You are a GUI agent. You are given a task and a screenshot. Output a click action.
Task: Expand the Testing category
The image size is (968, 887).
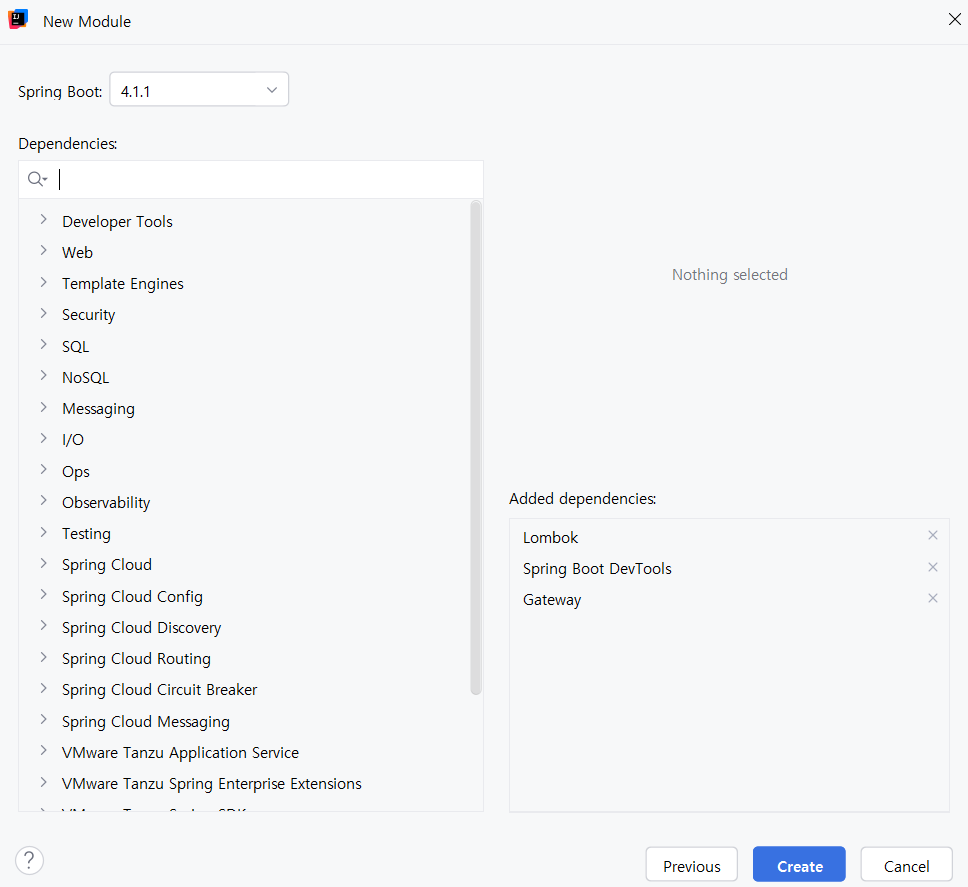point(43,532)
